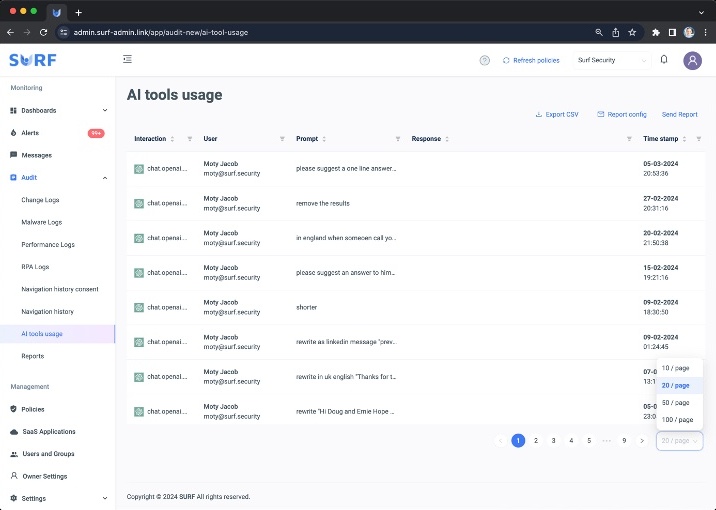Click Export CSV

click(x=557, y=115)
